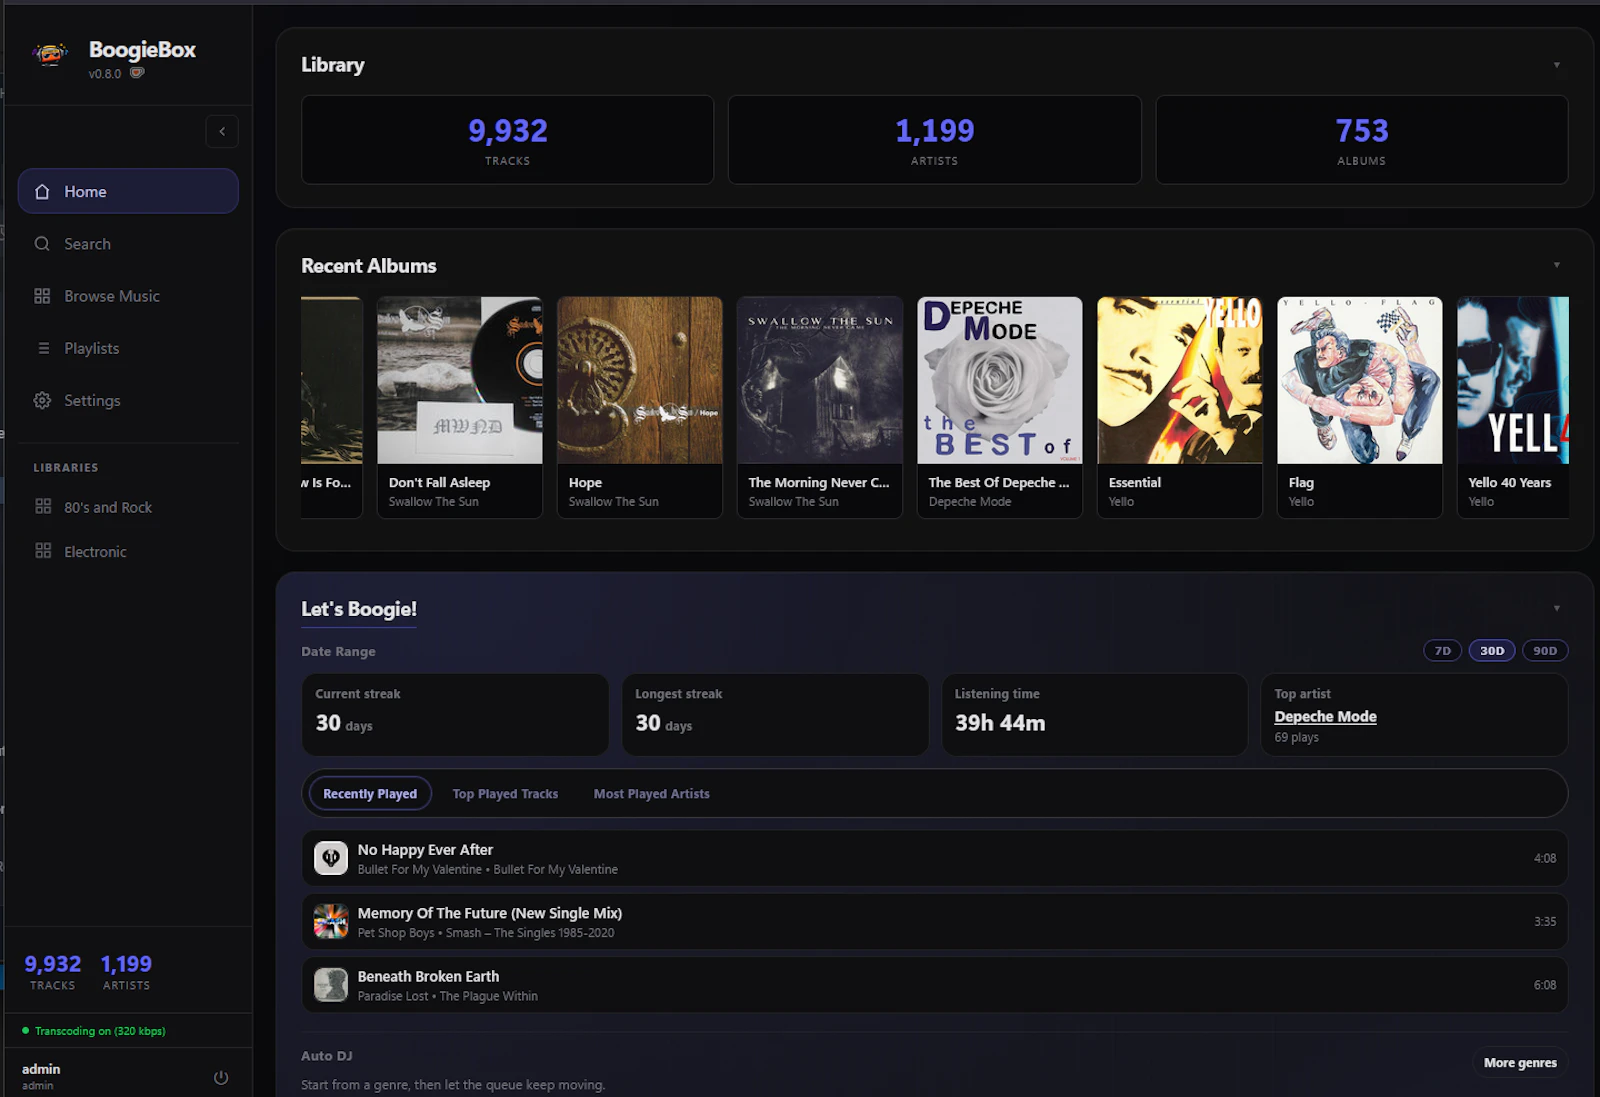This screenshot has height=1097, width=1600.
Task: Click the Longest streak card
Action: pyautogui.click(x=775, y=715)
